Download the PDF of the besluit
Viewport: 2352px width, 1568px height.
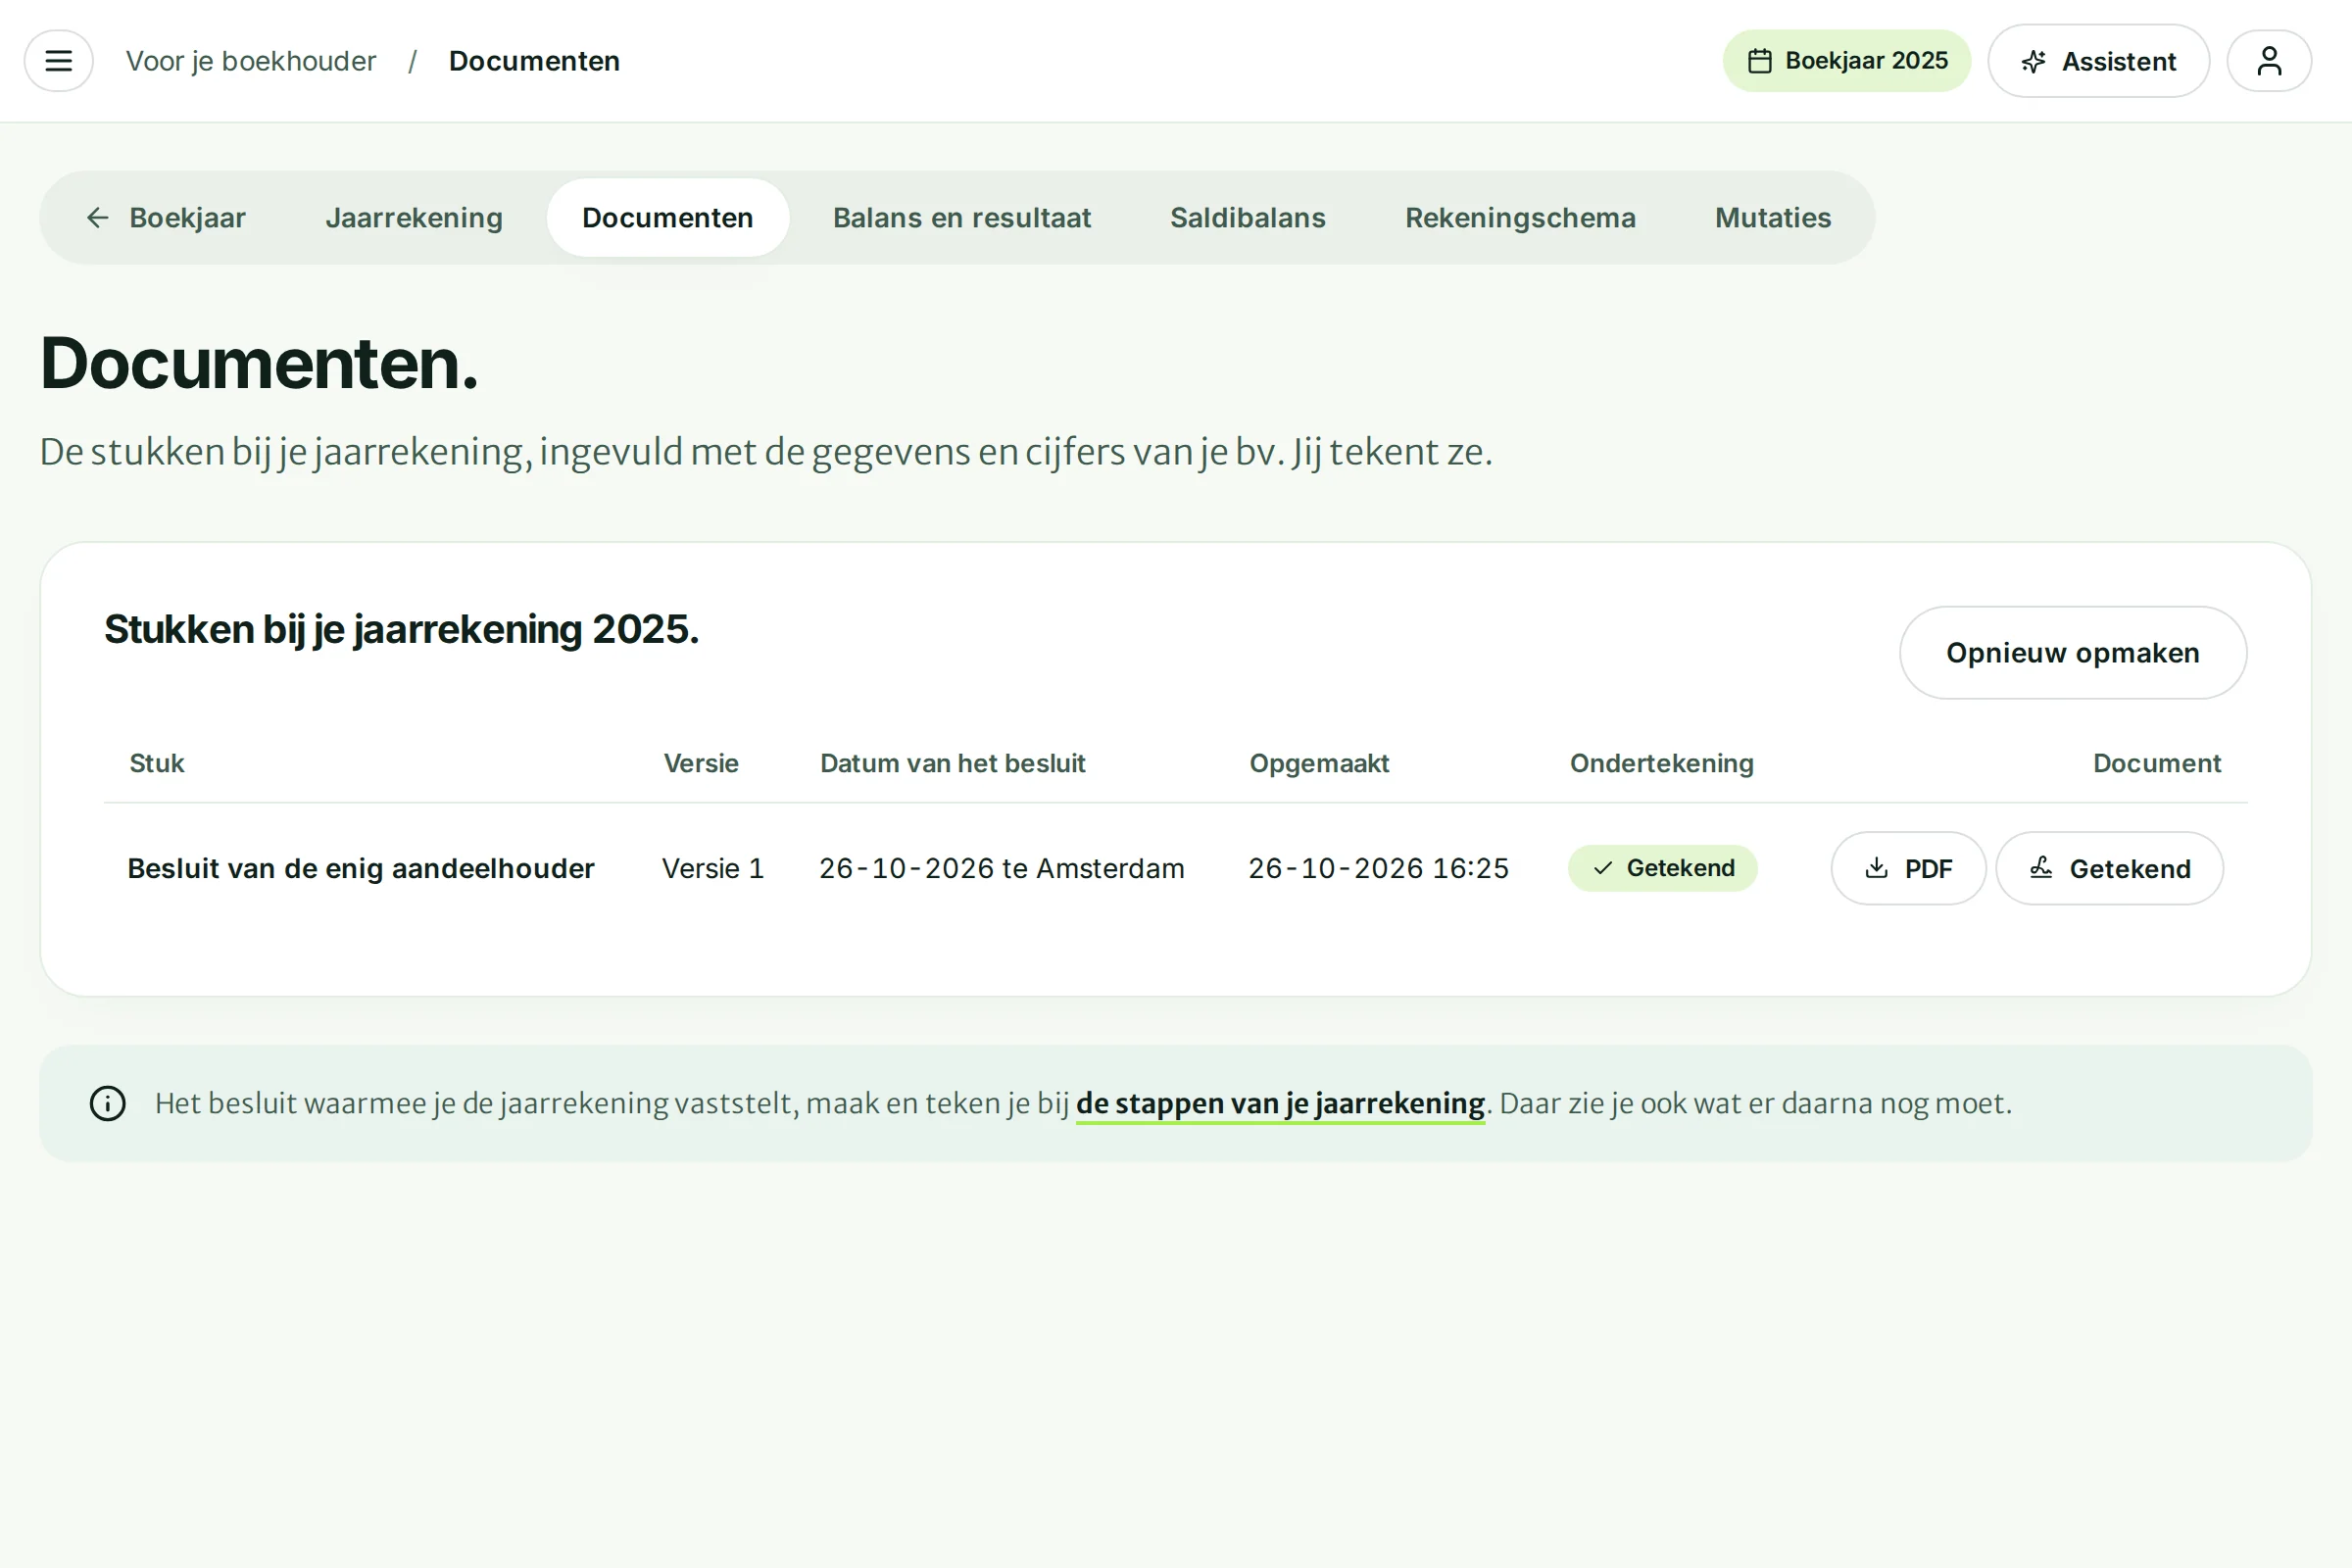(1908, 869)
